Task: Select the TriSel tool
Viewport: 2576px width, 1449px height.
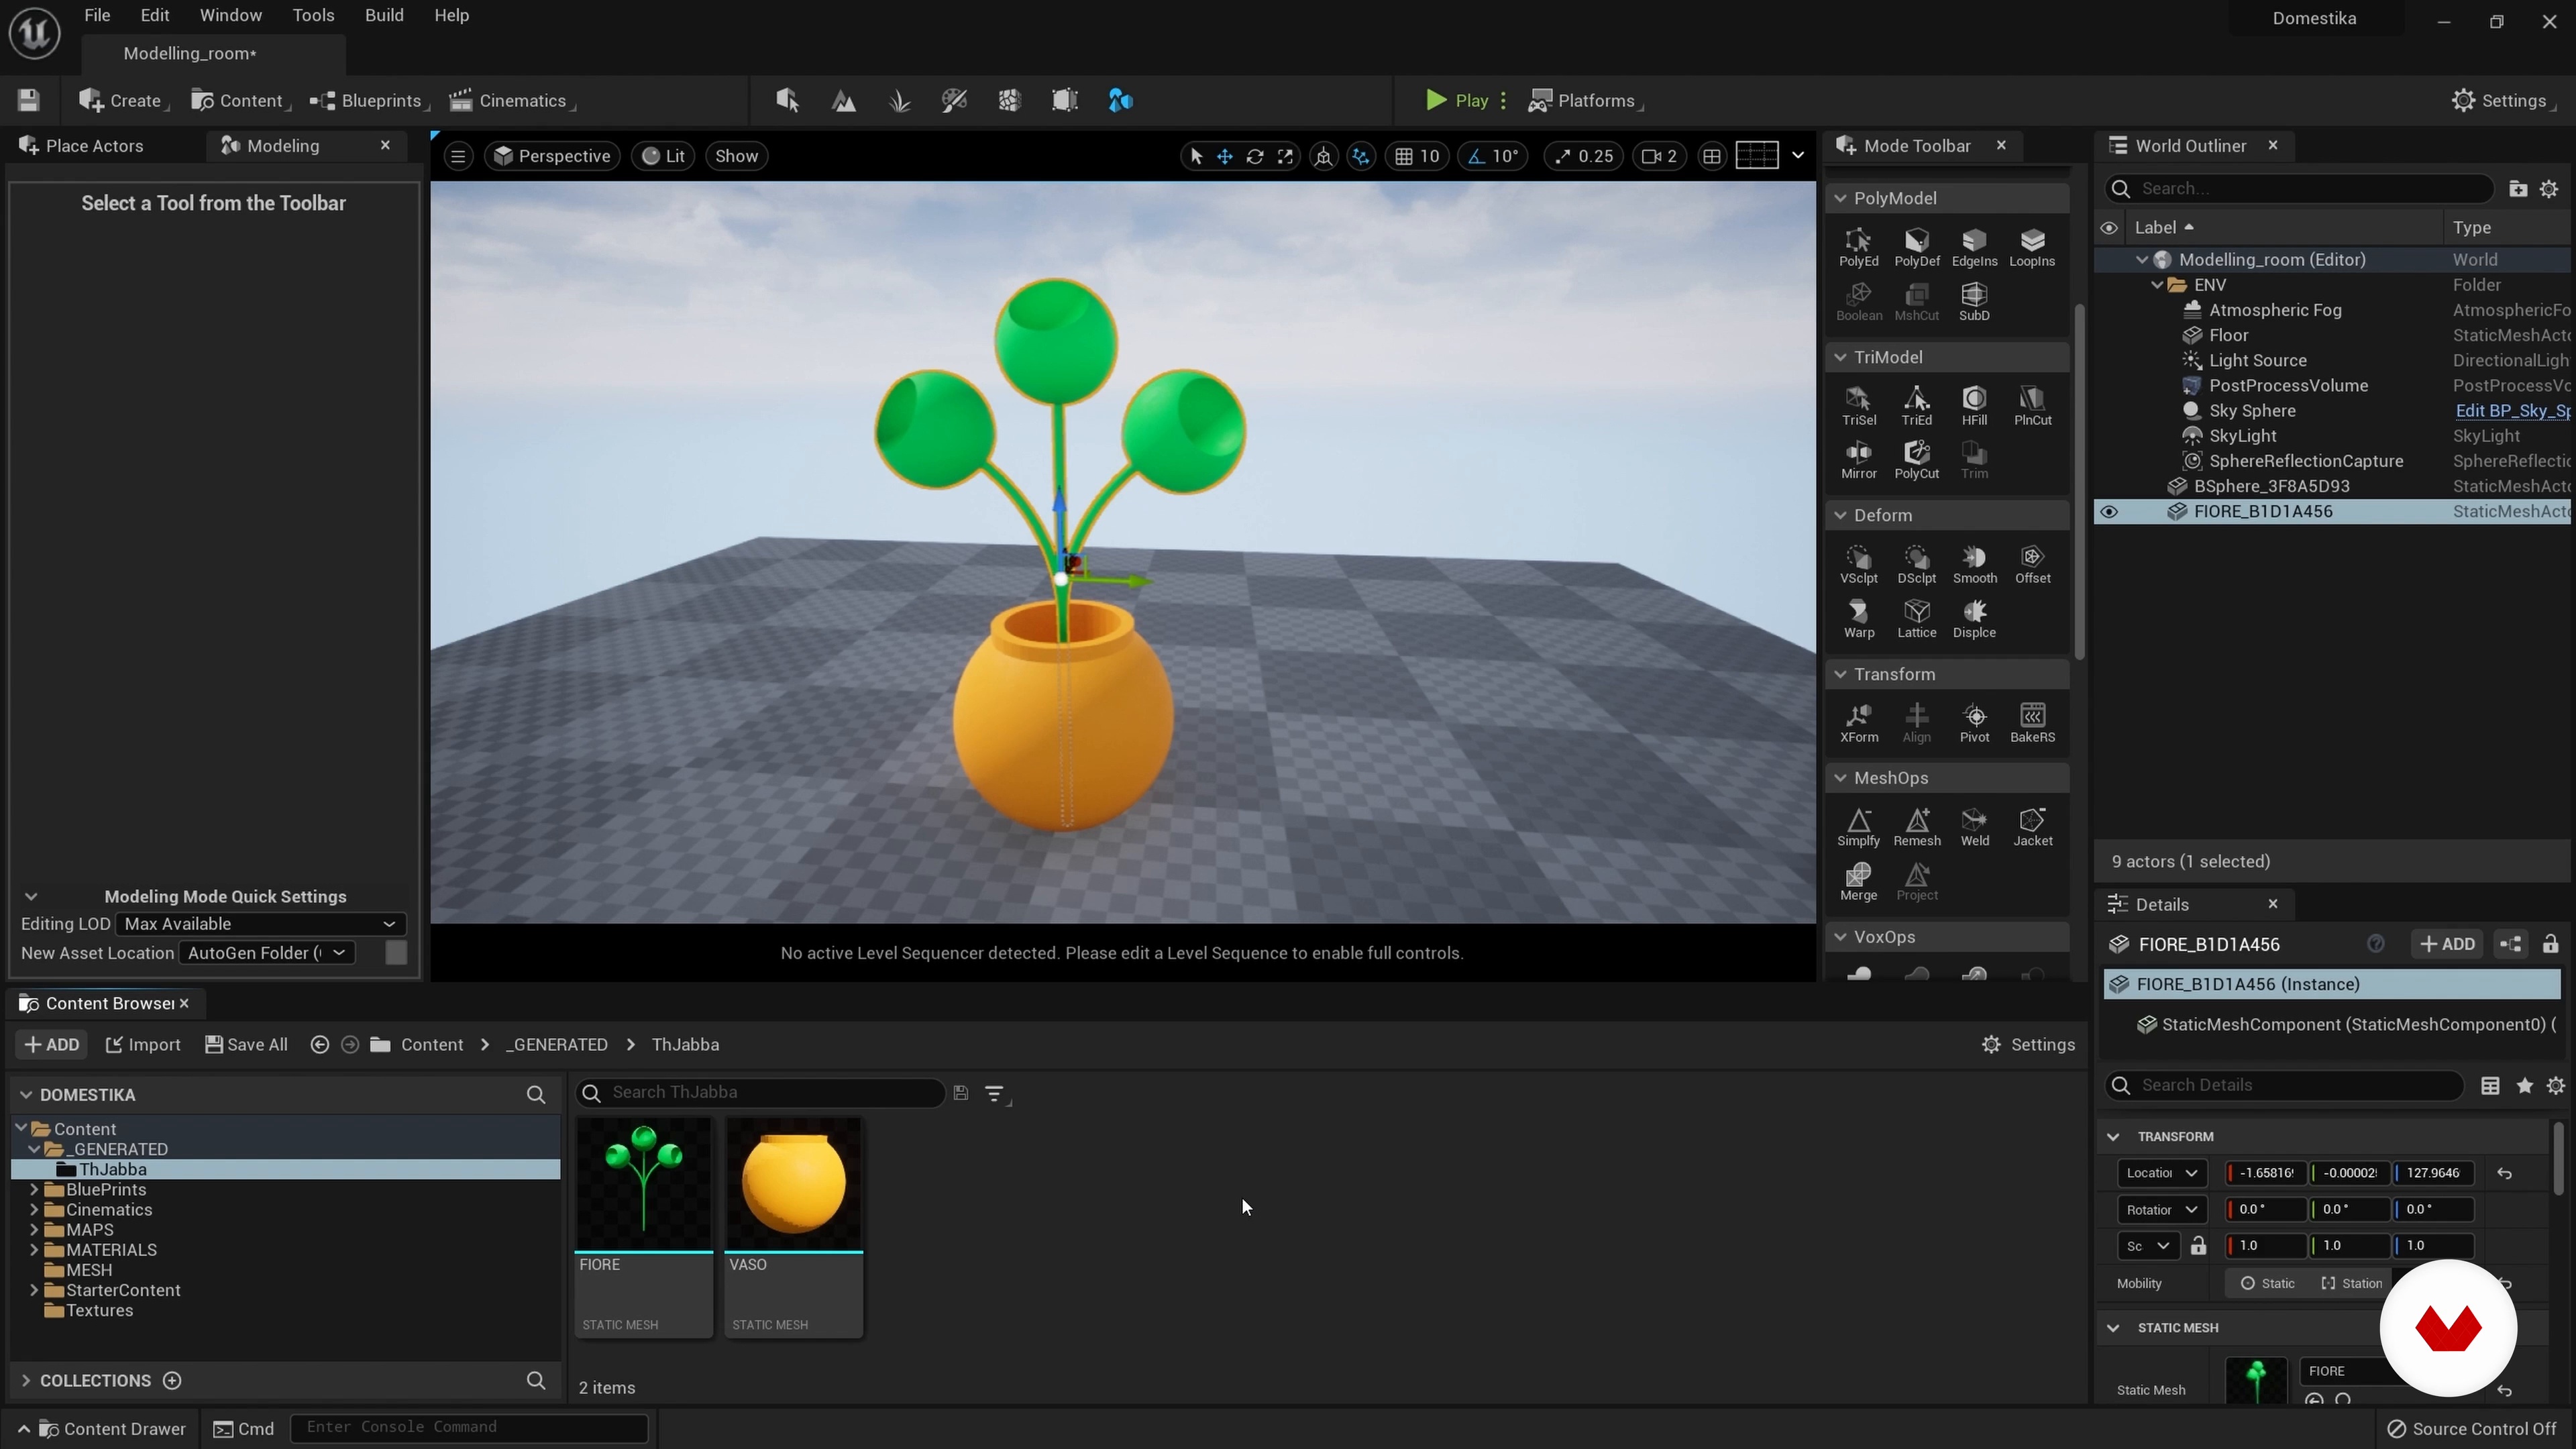Action: pos(1858,406)
